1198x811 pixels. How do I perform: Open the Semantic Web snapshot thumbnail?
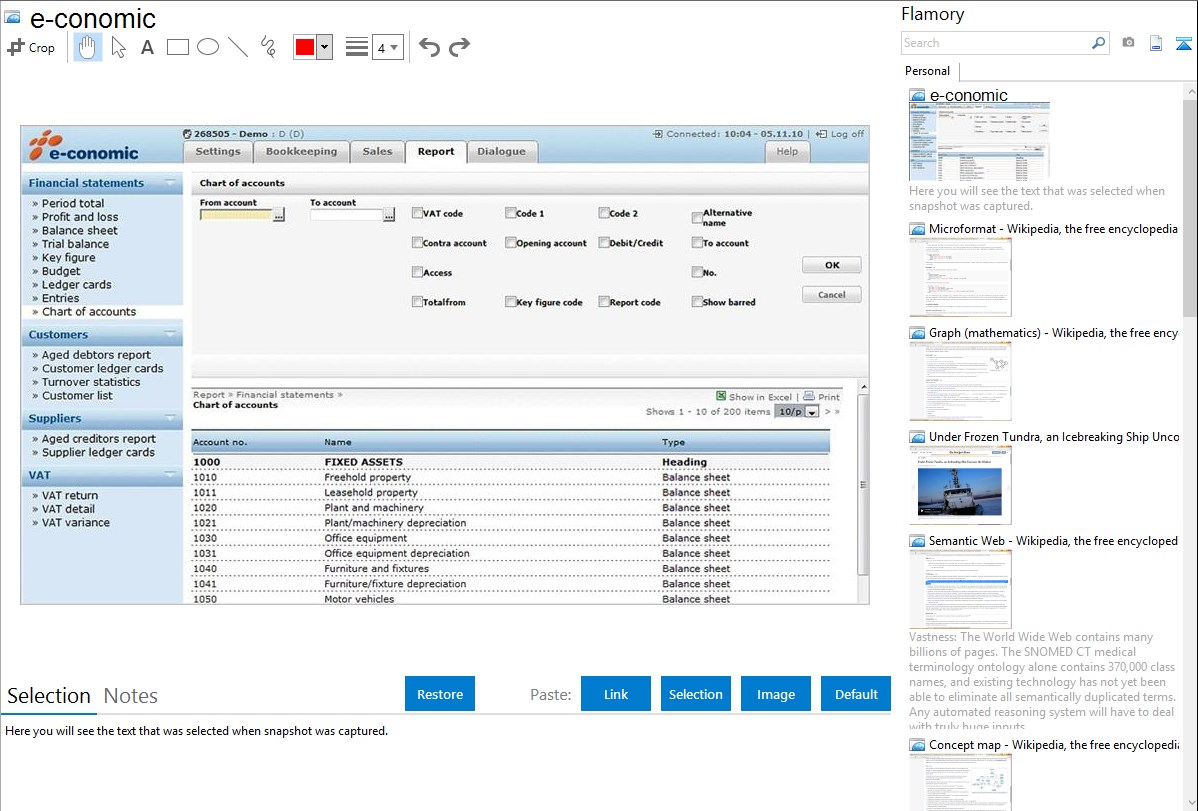coord(960,588)
